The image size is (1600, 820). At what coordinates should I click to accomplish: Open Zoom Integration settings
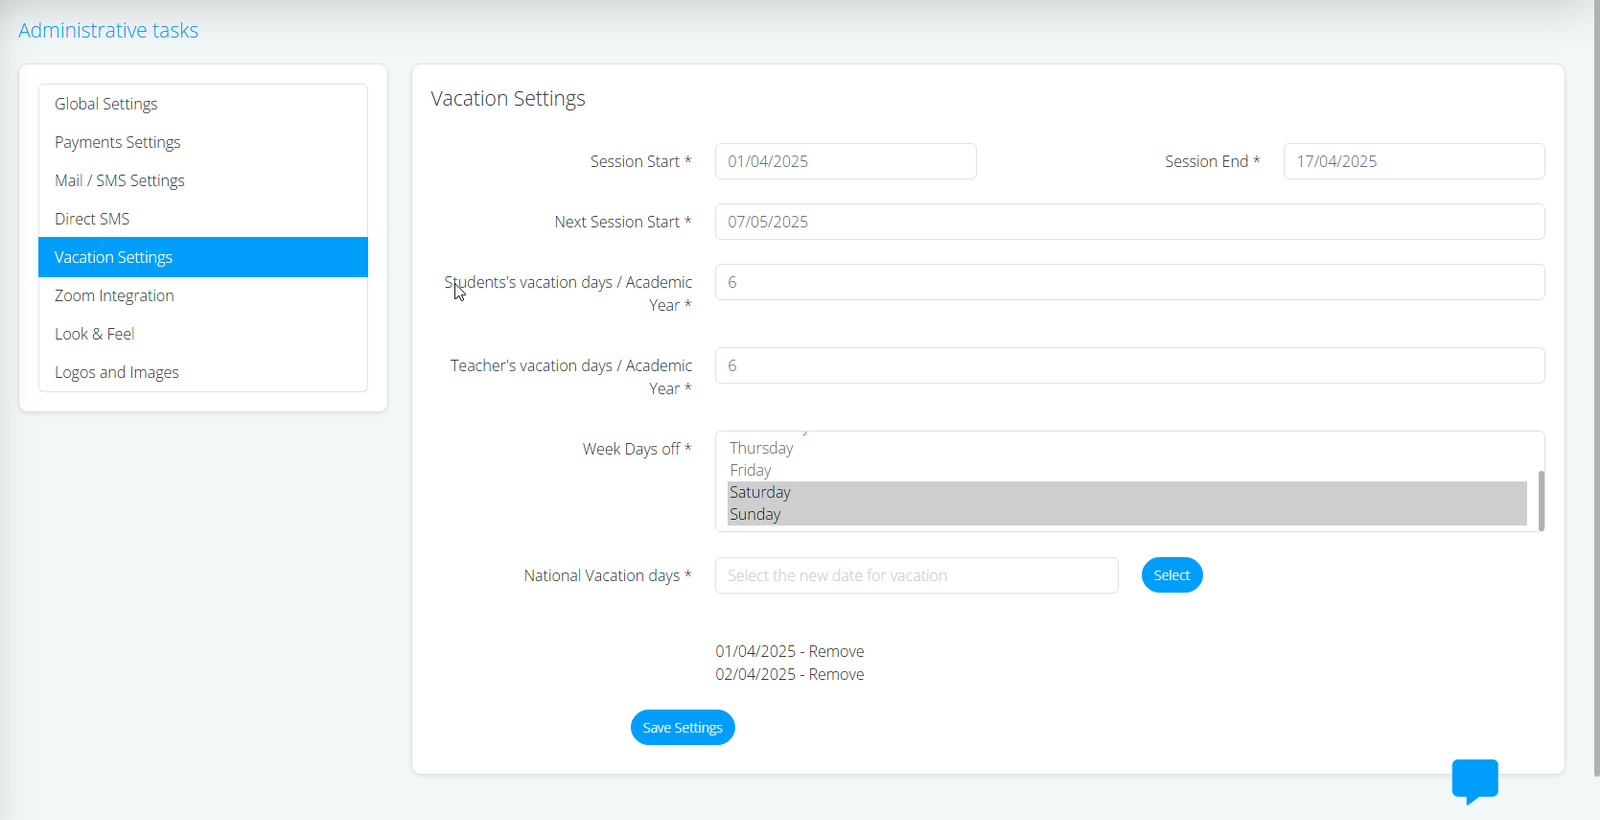(x=114, y=296)
